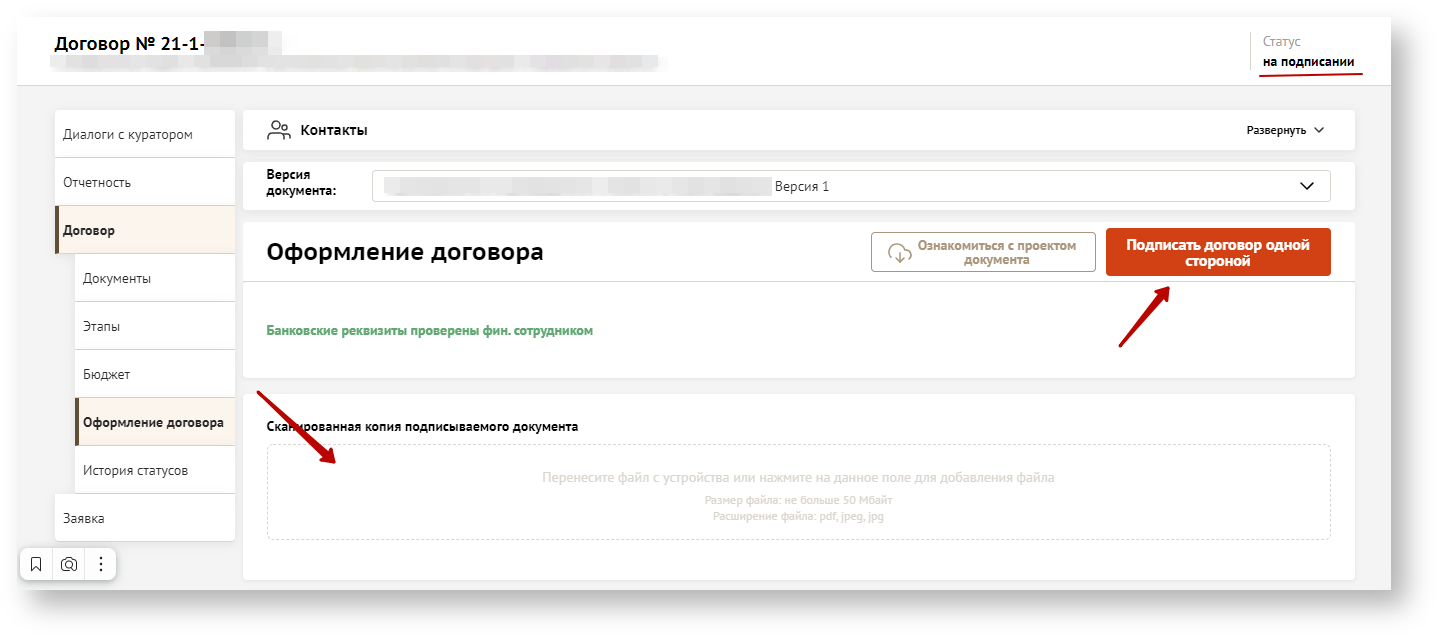Select Оформление договора sidebar item
The height and width of the screenshot is (638, 1439).
[x=153, y=422]
